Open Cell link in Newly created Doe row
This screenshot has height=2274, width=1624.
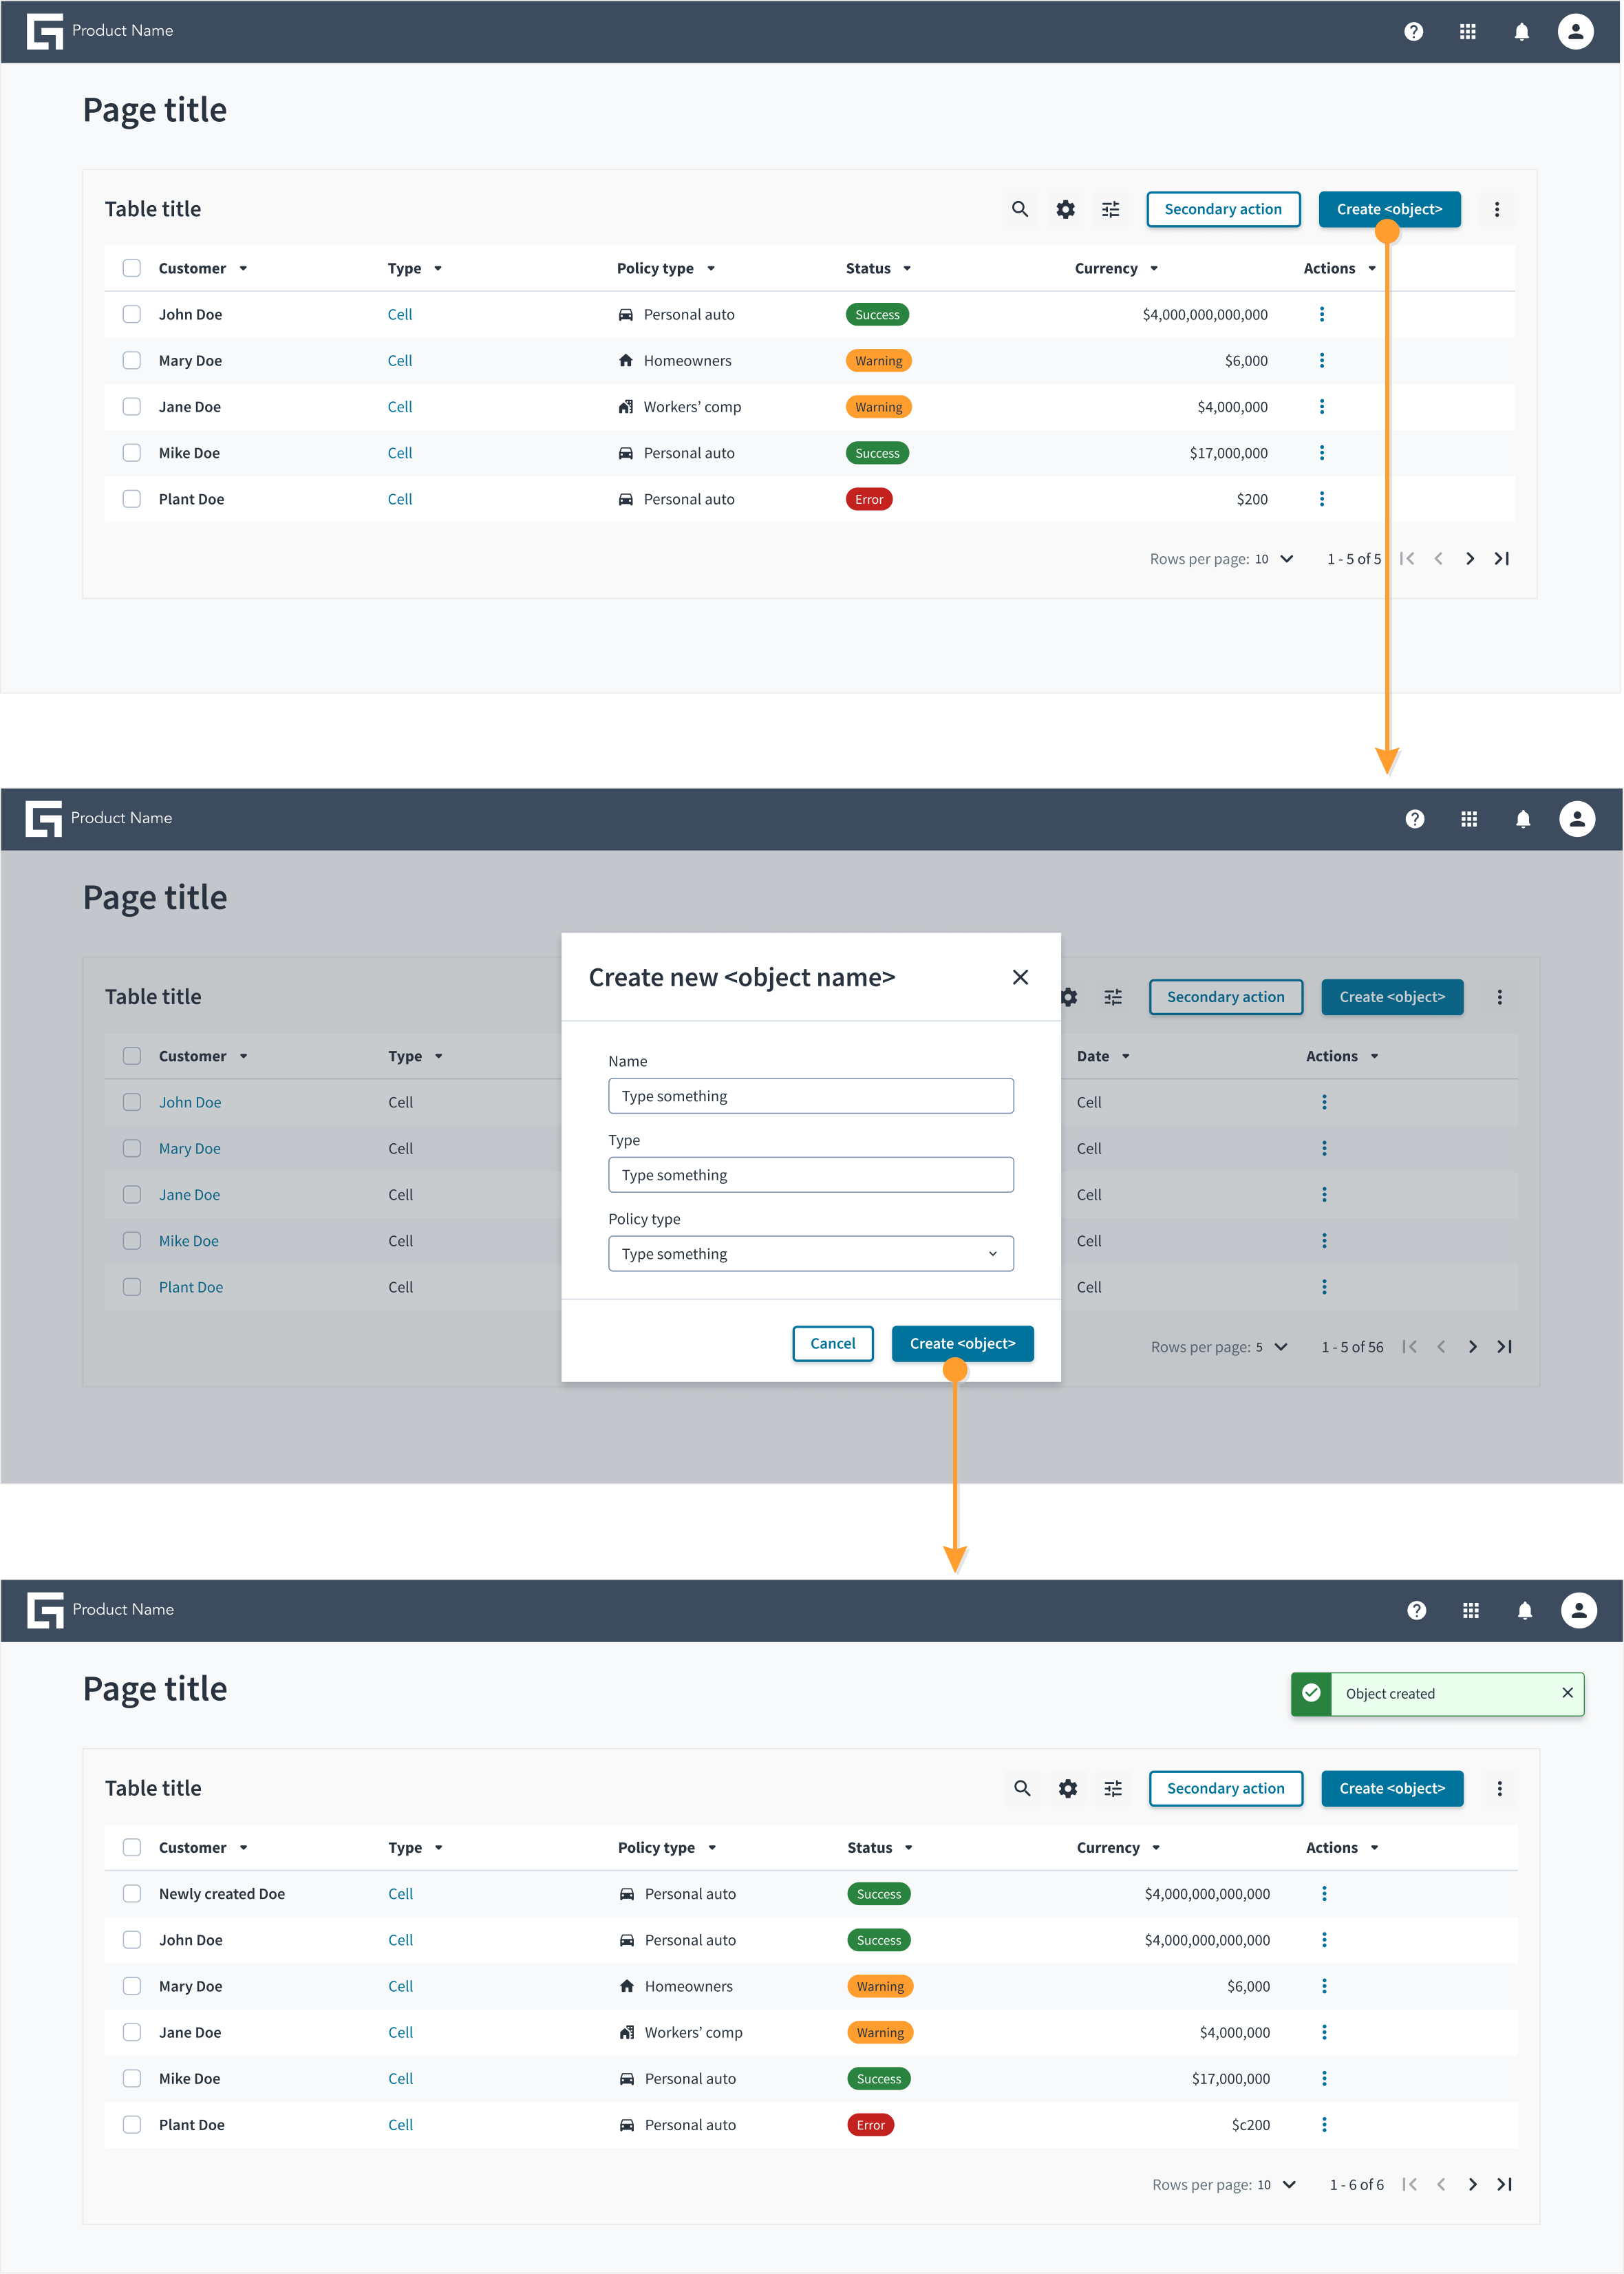click(401, 1894)
